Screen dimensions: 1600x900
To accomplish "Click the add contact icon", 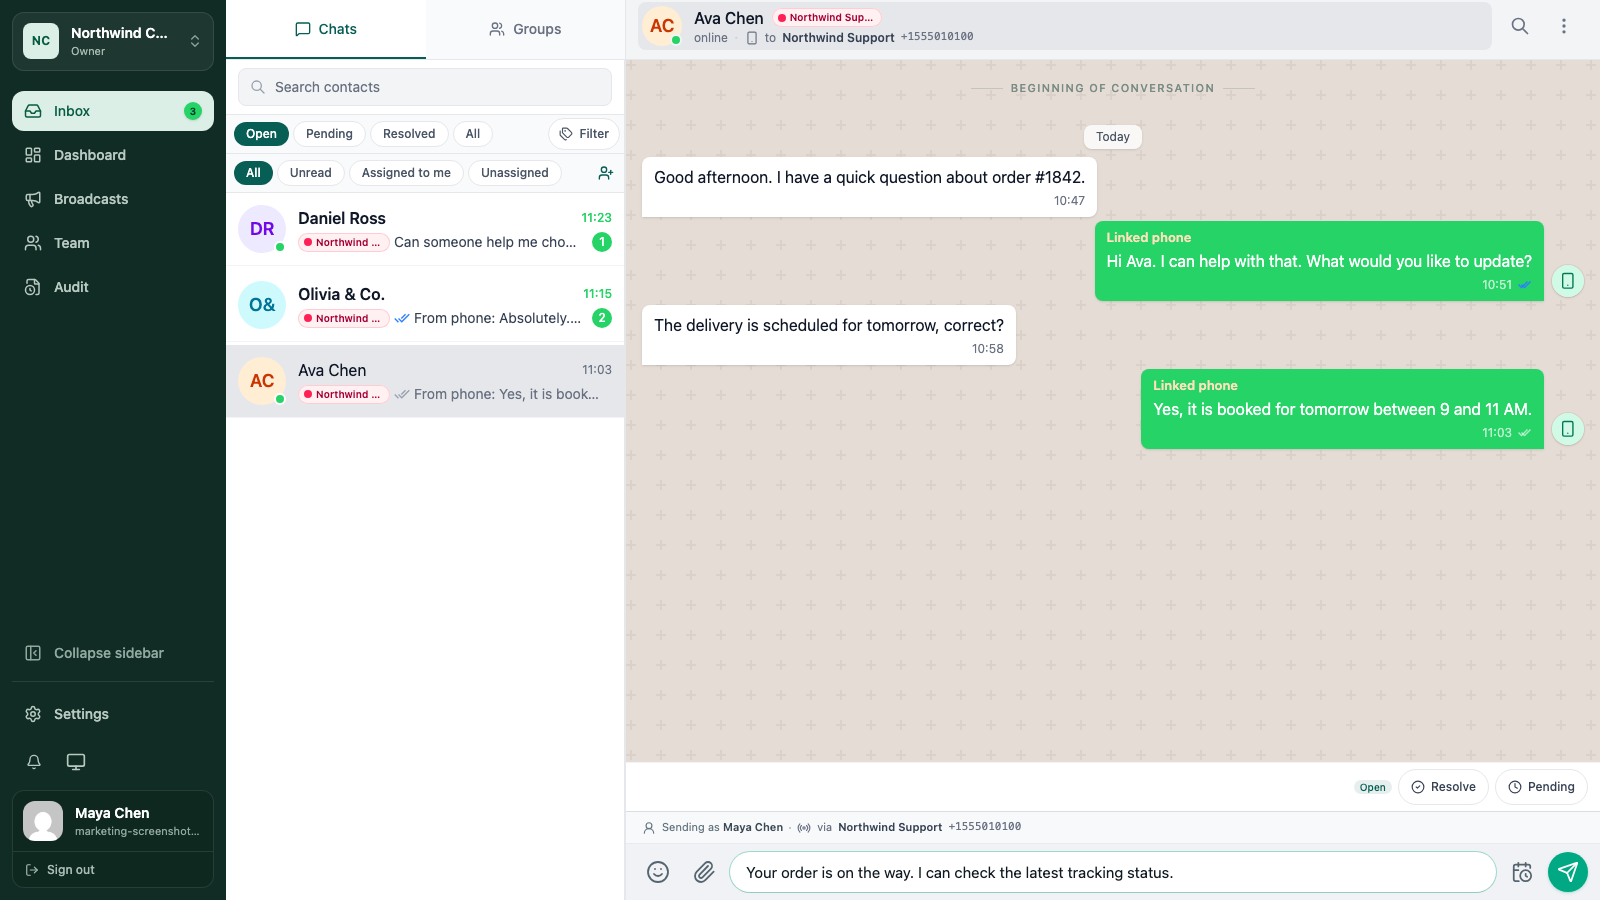I will coord(605,173).
